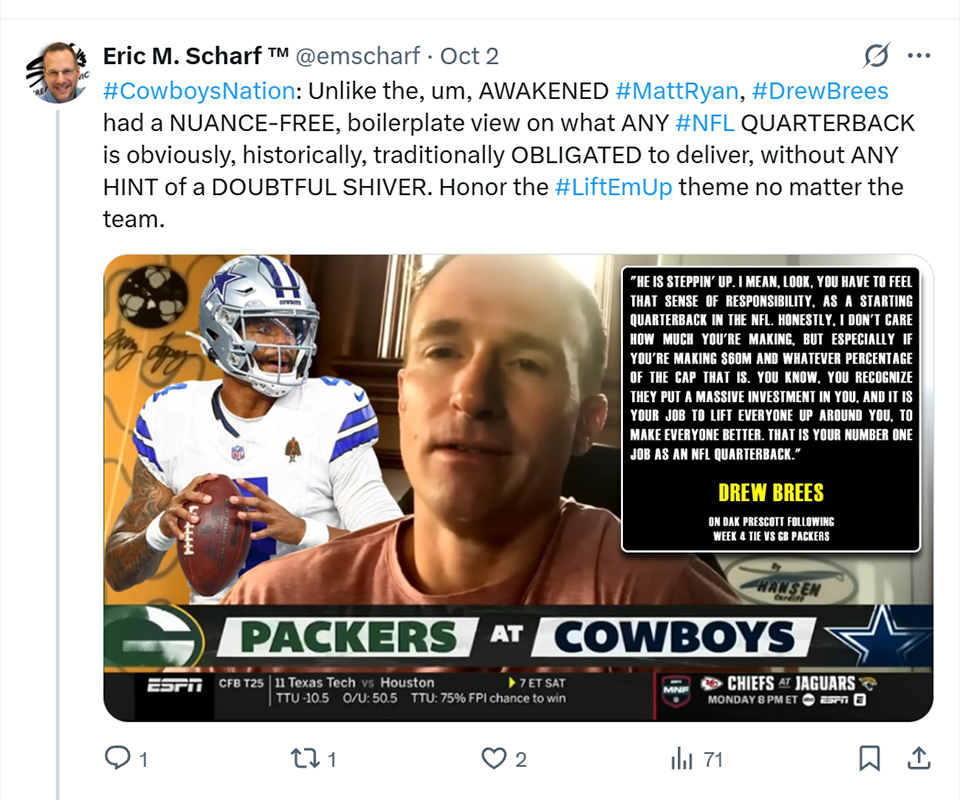View tweet analytics bar chart icon
The image size is (960, 800).
point(682,759)
